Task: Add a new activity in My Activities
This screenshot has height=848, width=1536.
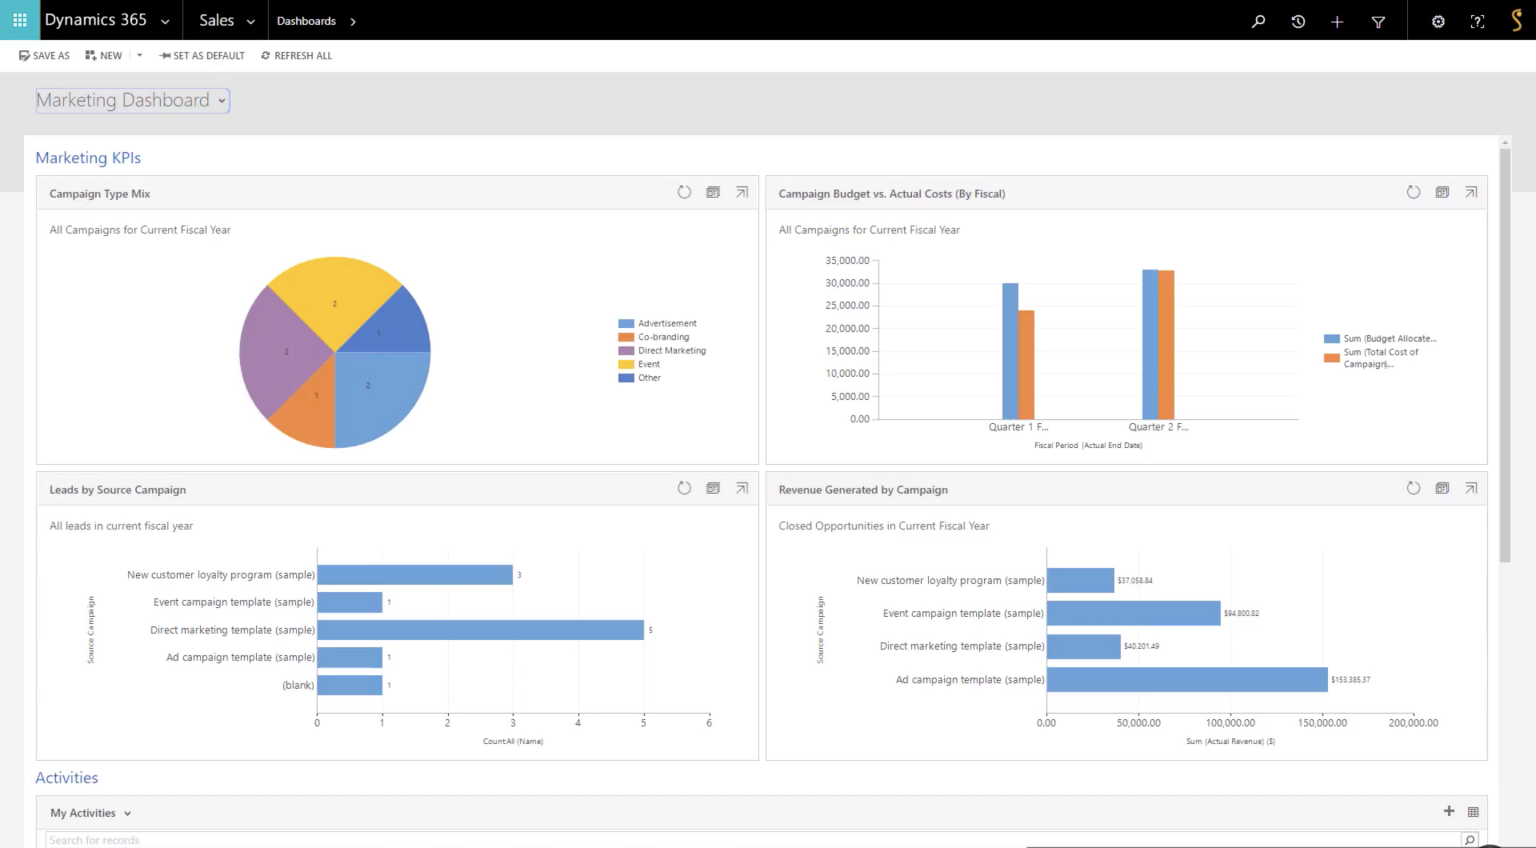Action: pos(1448,812)
